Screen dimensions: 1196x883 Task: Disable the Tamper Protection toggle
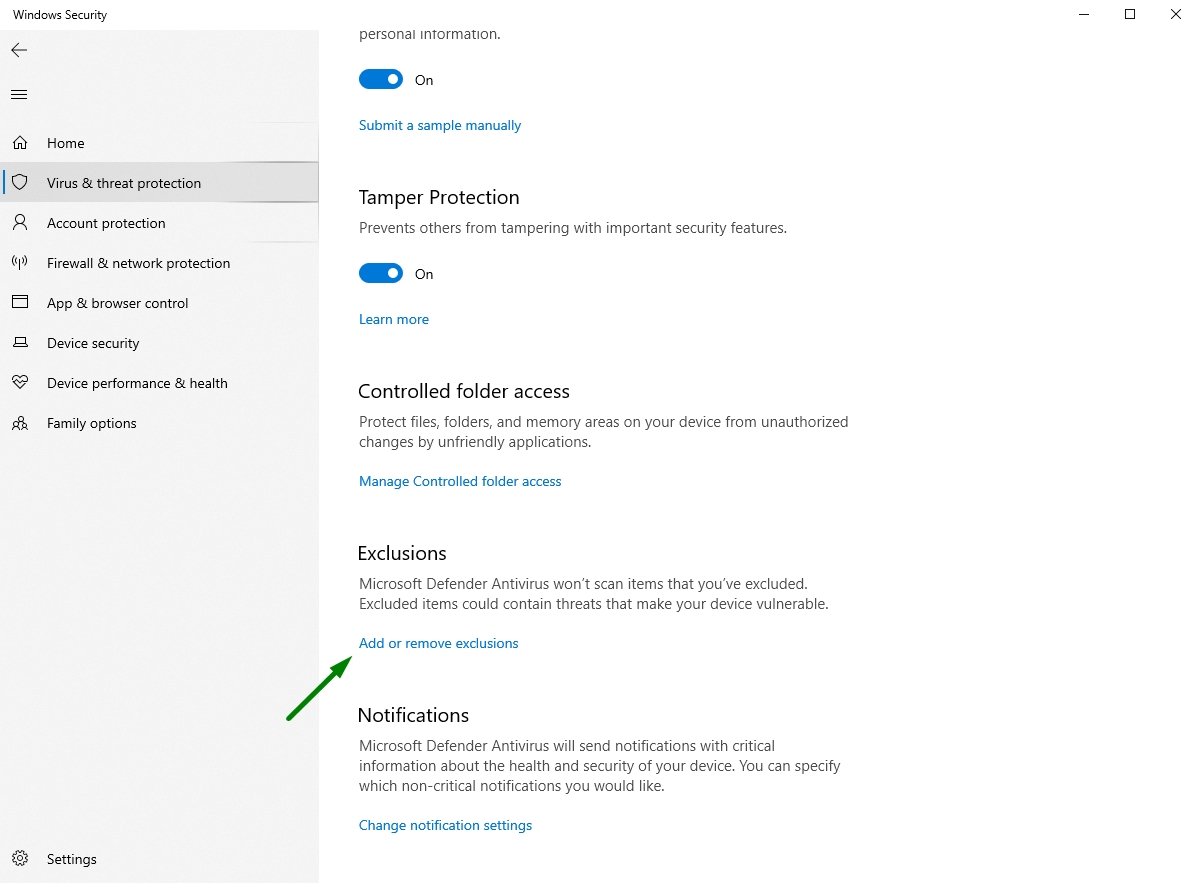click(x=381, y=273)
